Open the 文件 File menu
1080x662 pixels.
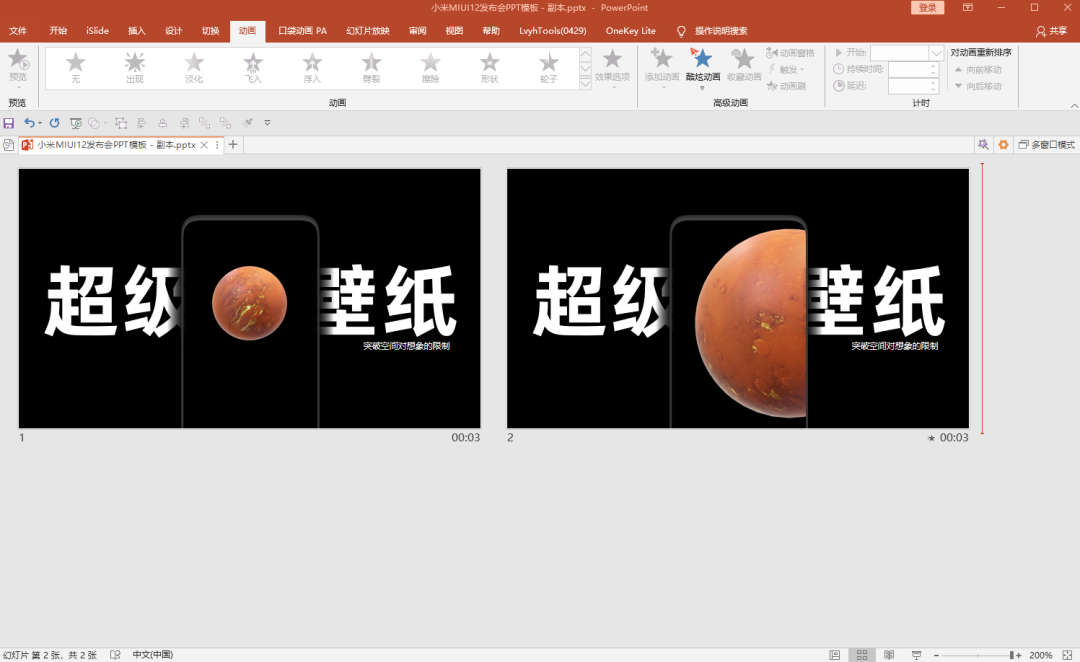(x=18, y=31)
